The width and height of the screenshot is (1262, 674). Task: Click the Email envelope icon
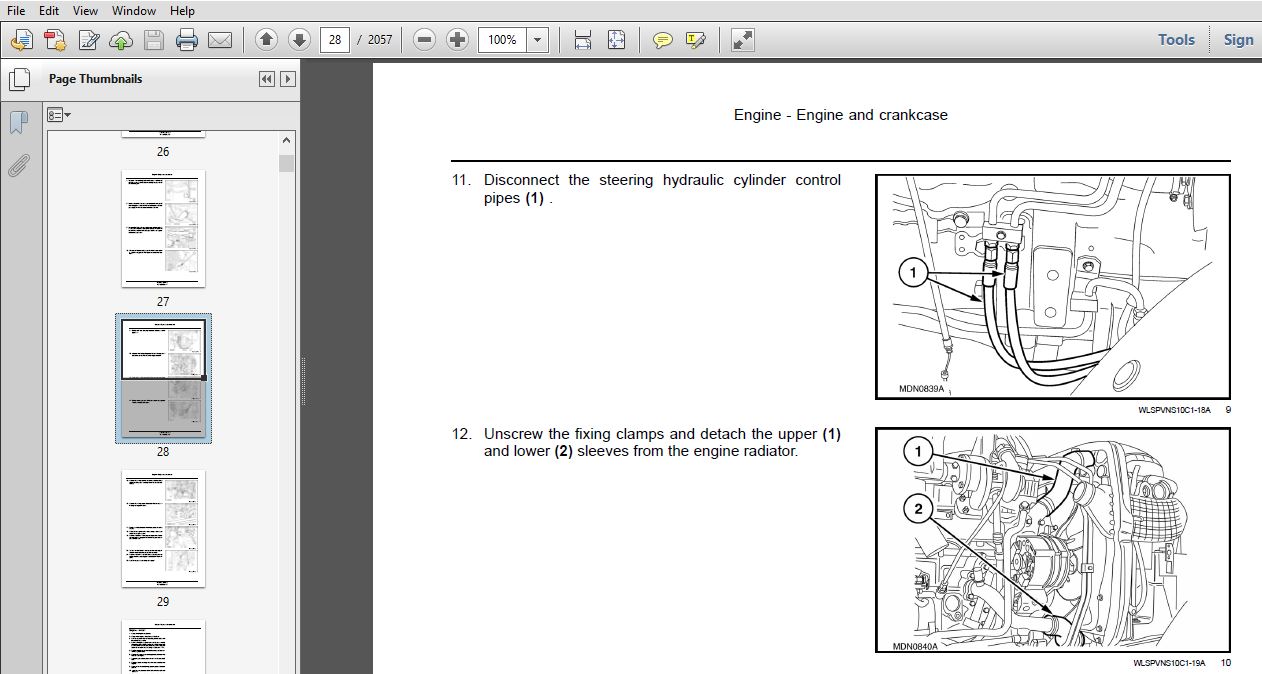[220, 40]
